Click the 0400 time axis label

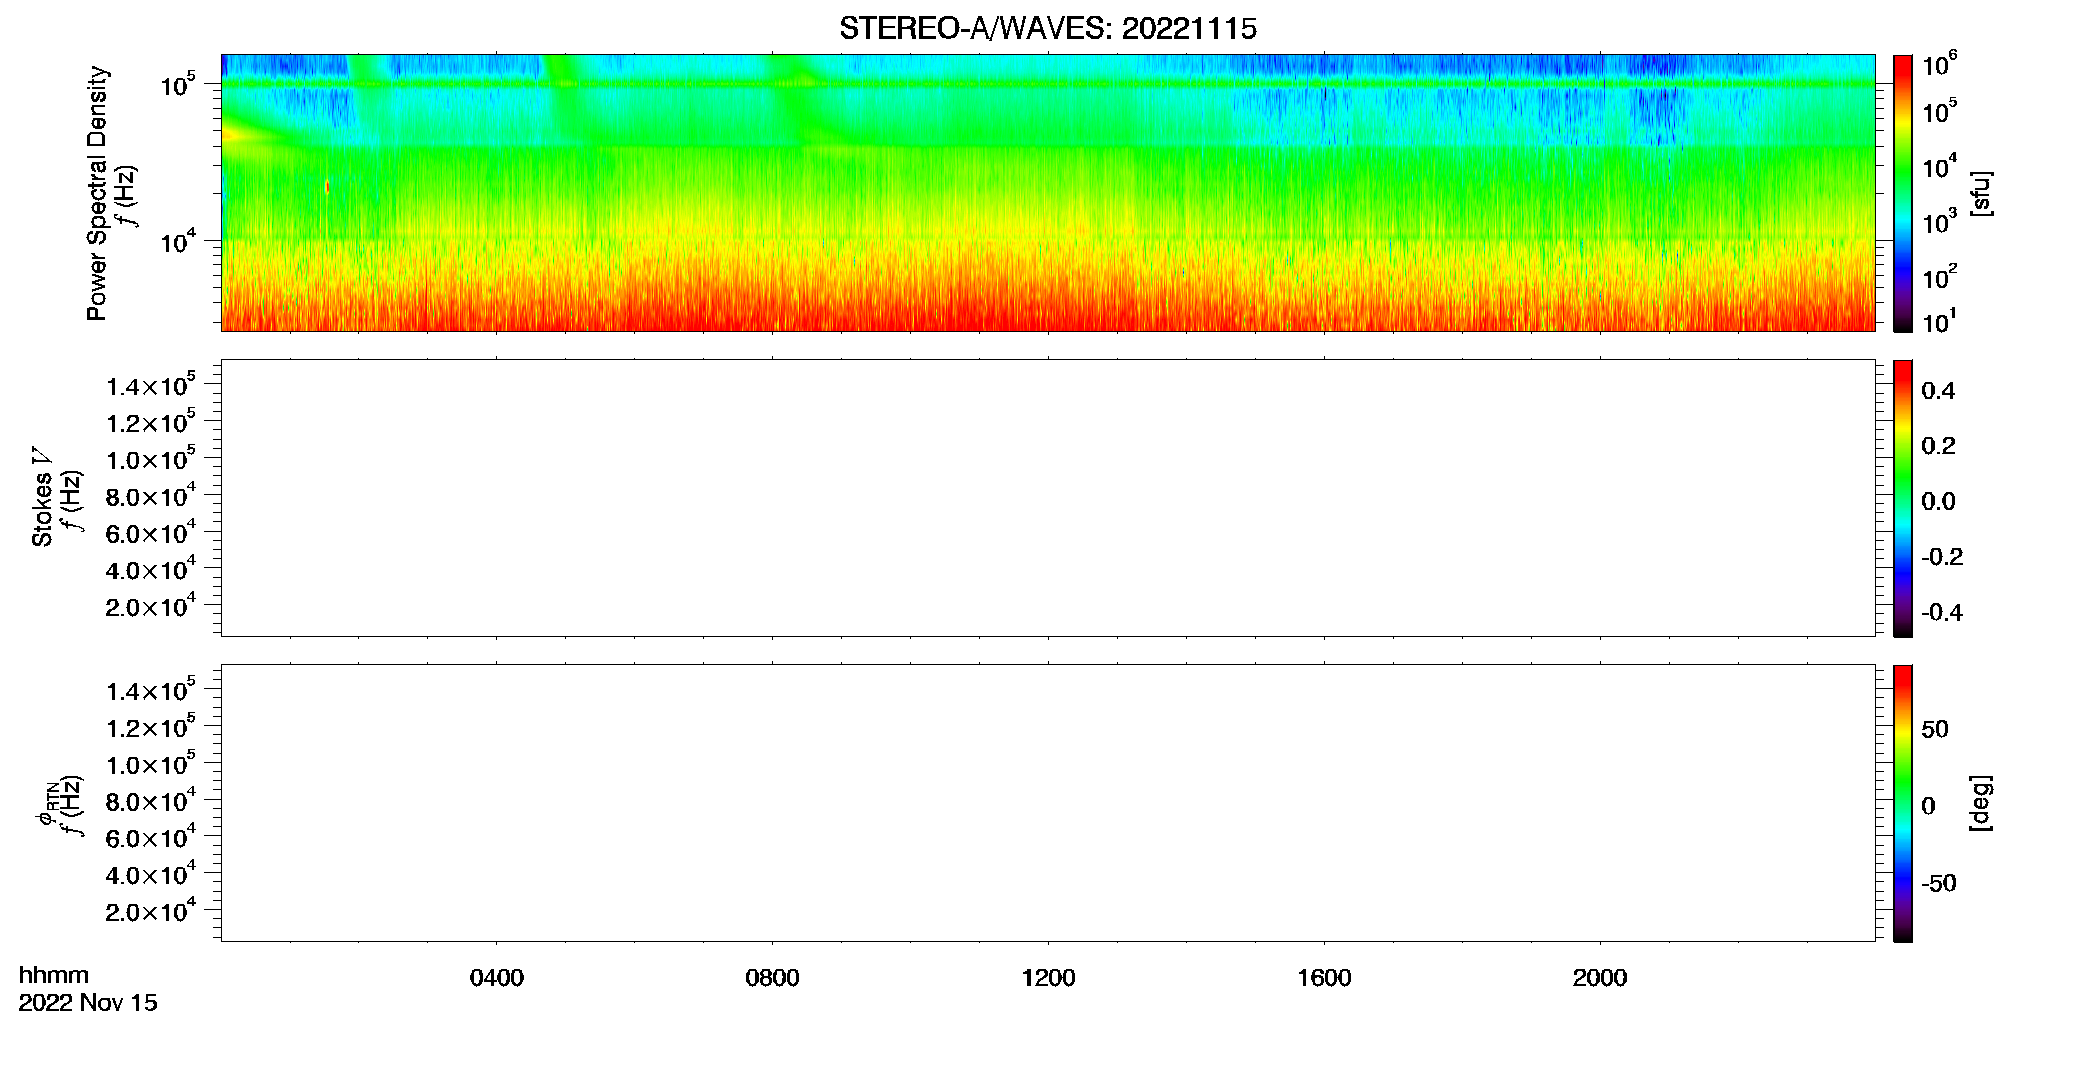pyautogui.click(x=497, y=978)
